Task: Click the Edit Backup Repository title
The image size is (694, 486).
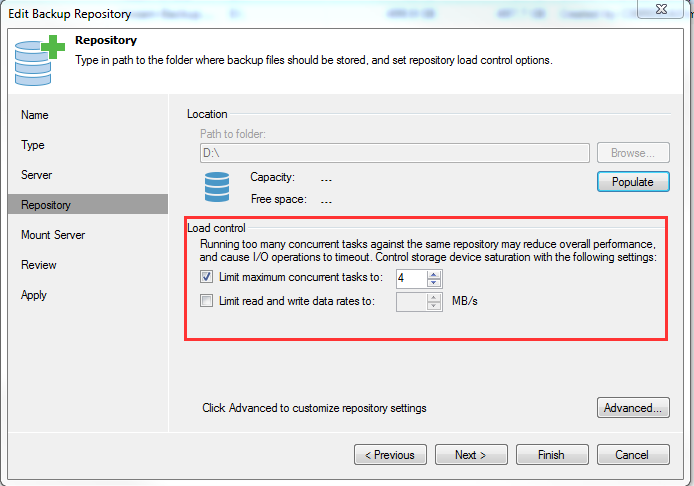Action: pyautogui.click(x=69, y=14)
